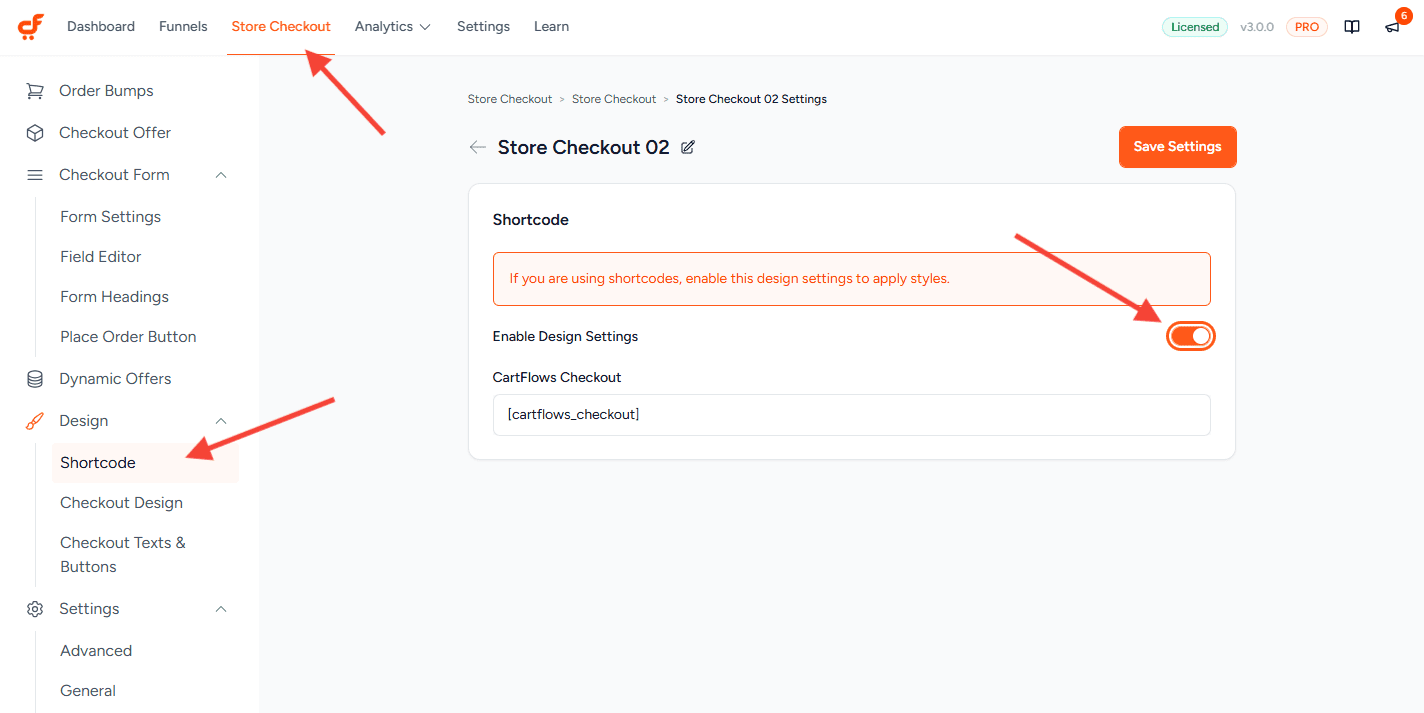Click the second Store Checkout breadcrumb link
The image size is (1424, 713).
coord(614,99)
